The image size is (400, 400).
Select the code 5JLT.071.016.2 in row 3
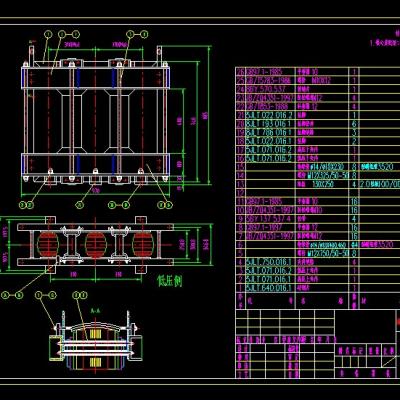[269, 271]
